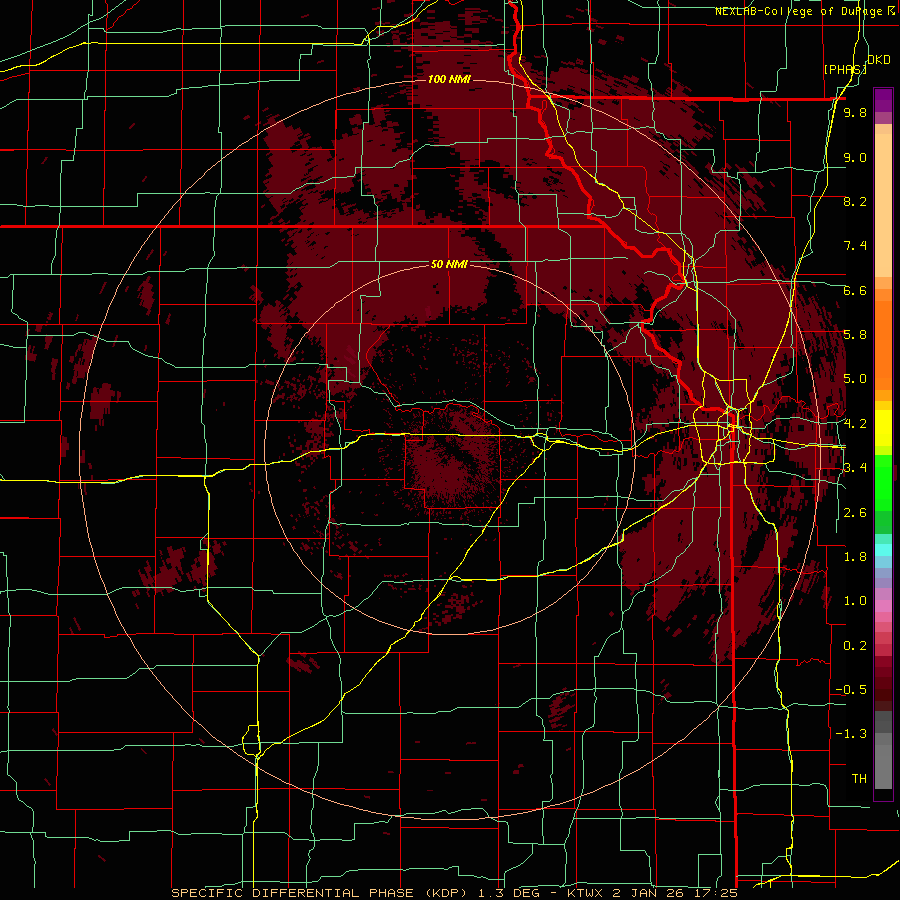Click the 8.2 scale value

pyautogui.click(x=855, y=201)
